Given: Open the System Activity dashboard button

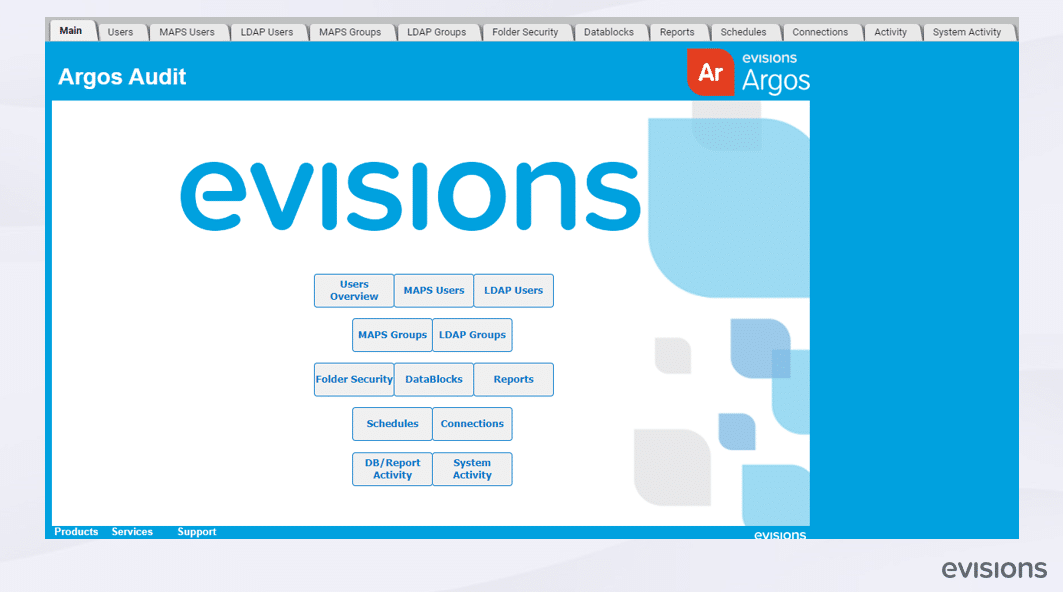Looking at the screenshot, I should 473,469.
